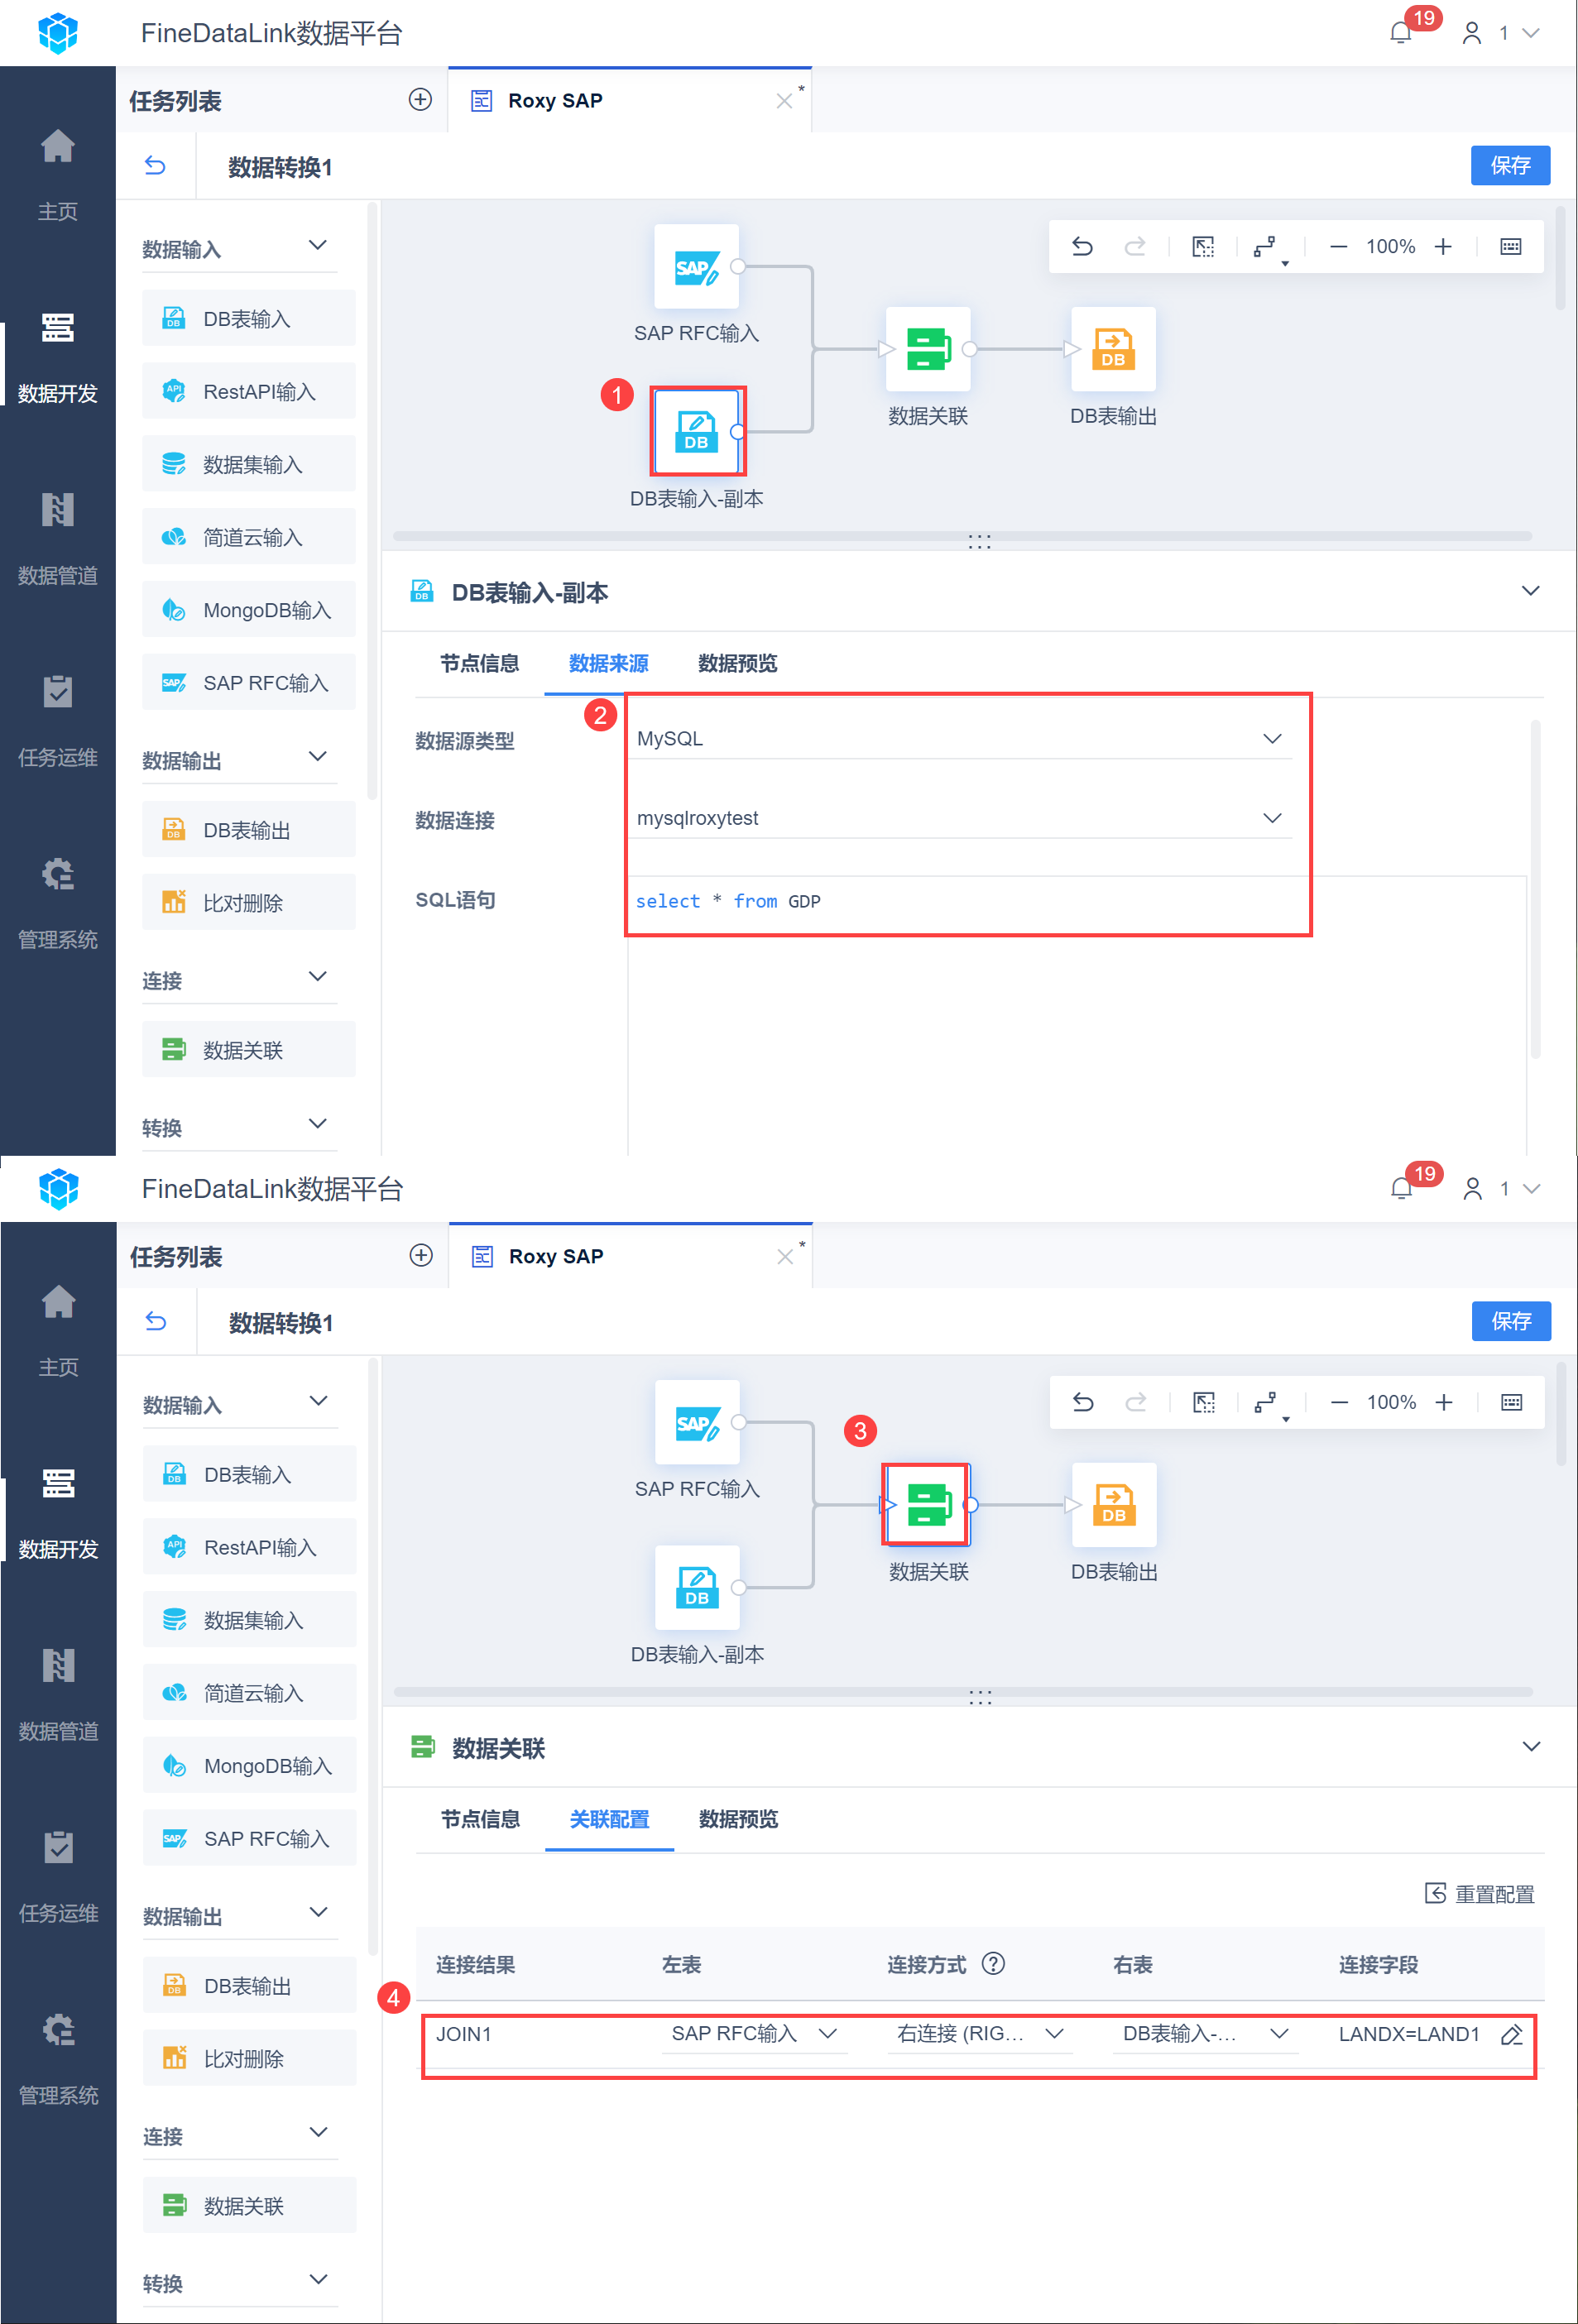Open the 右表 DB表输入 dropdown in JOIN1
This screenshot has height=2324, width=1578.
click(x=1205, y=2034)
